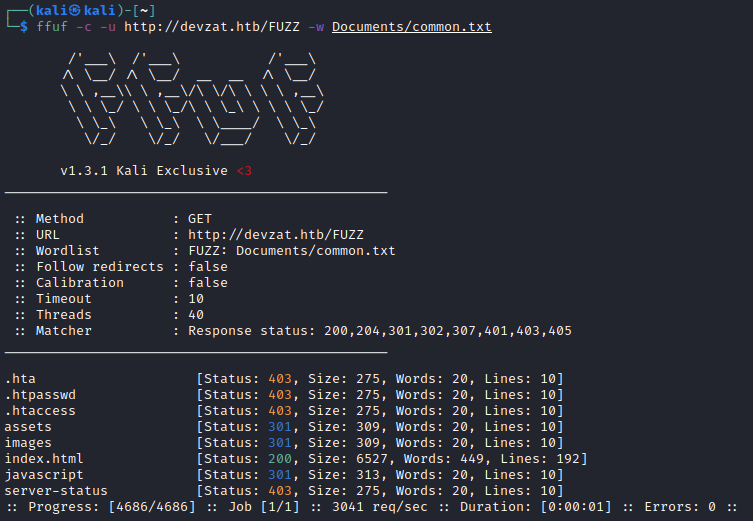
Task: Select the .htpasswd result entry
Action: [40, 395]
